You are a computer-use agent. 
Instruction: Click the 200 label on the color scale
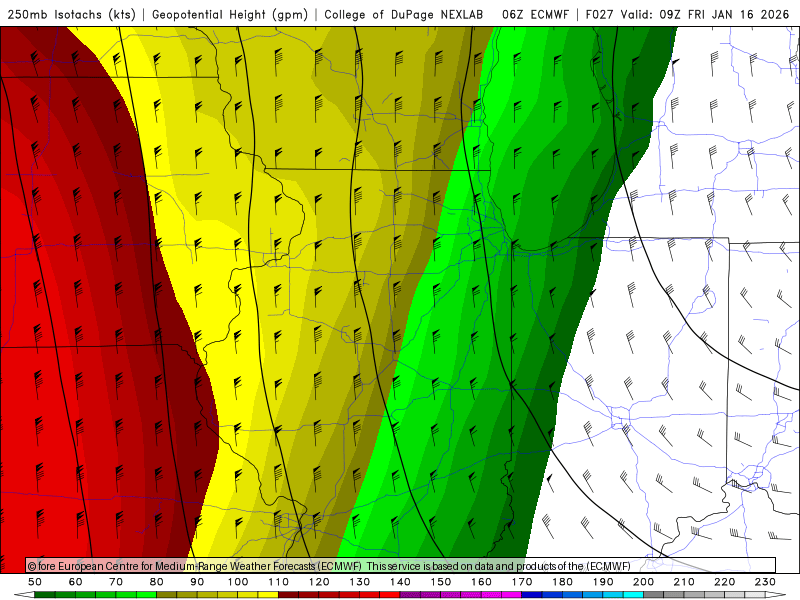pyautogui.click(x=643, y=582)
